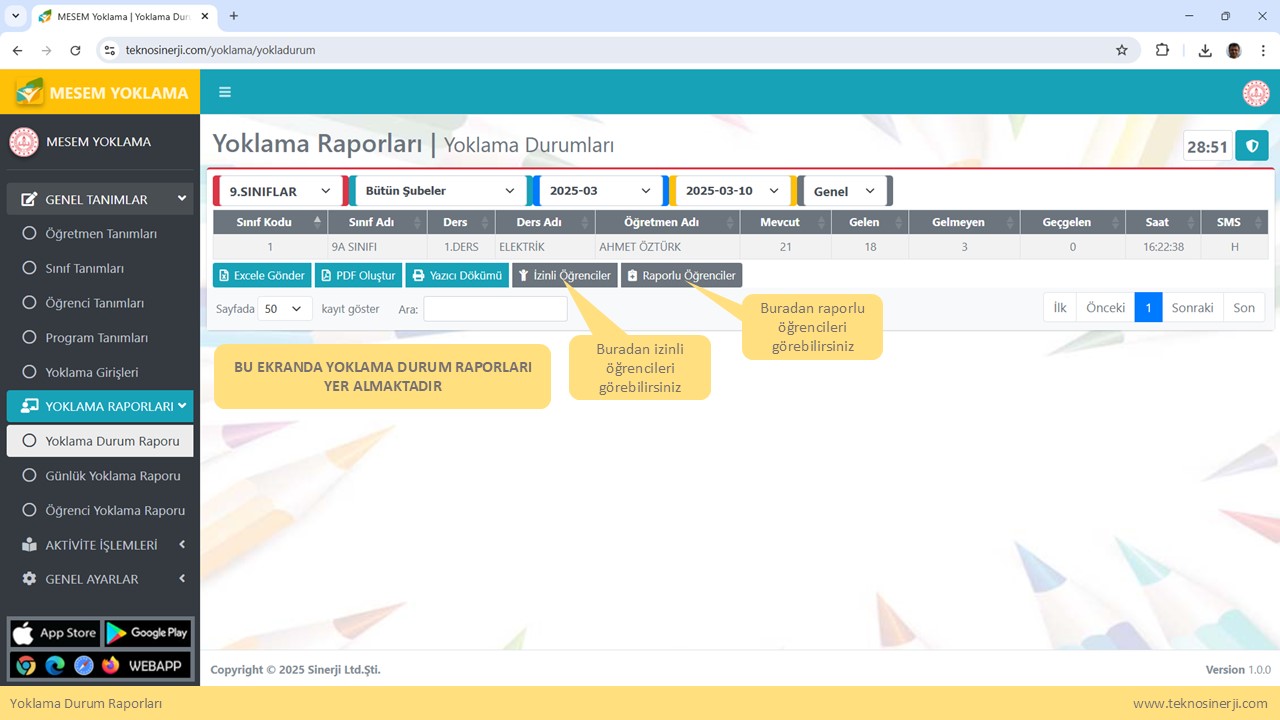Select Öğrenci Tanımları in the sidebar
The image size is (1280, 720).
click(x=95, y=303)
